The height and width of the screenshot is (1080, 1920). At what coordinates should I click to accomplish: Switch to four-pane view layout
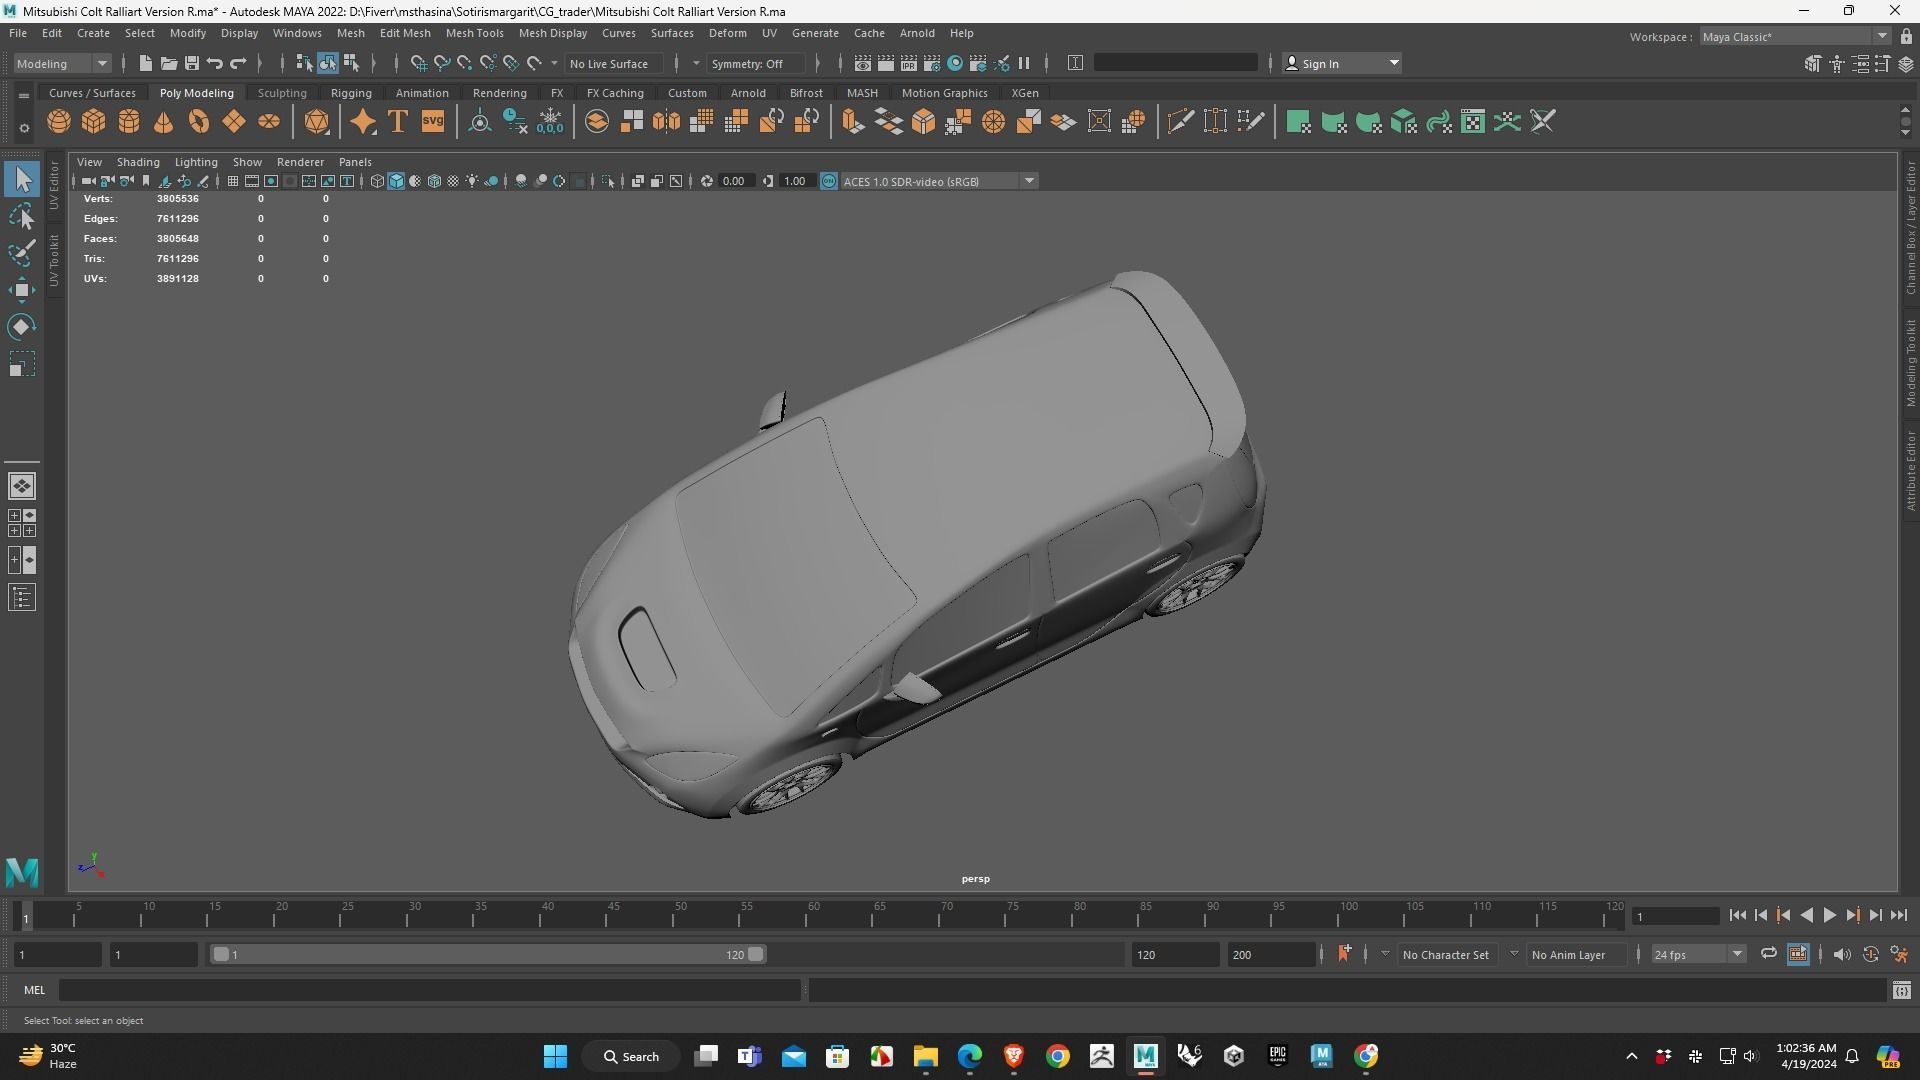point(22,523)
